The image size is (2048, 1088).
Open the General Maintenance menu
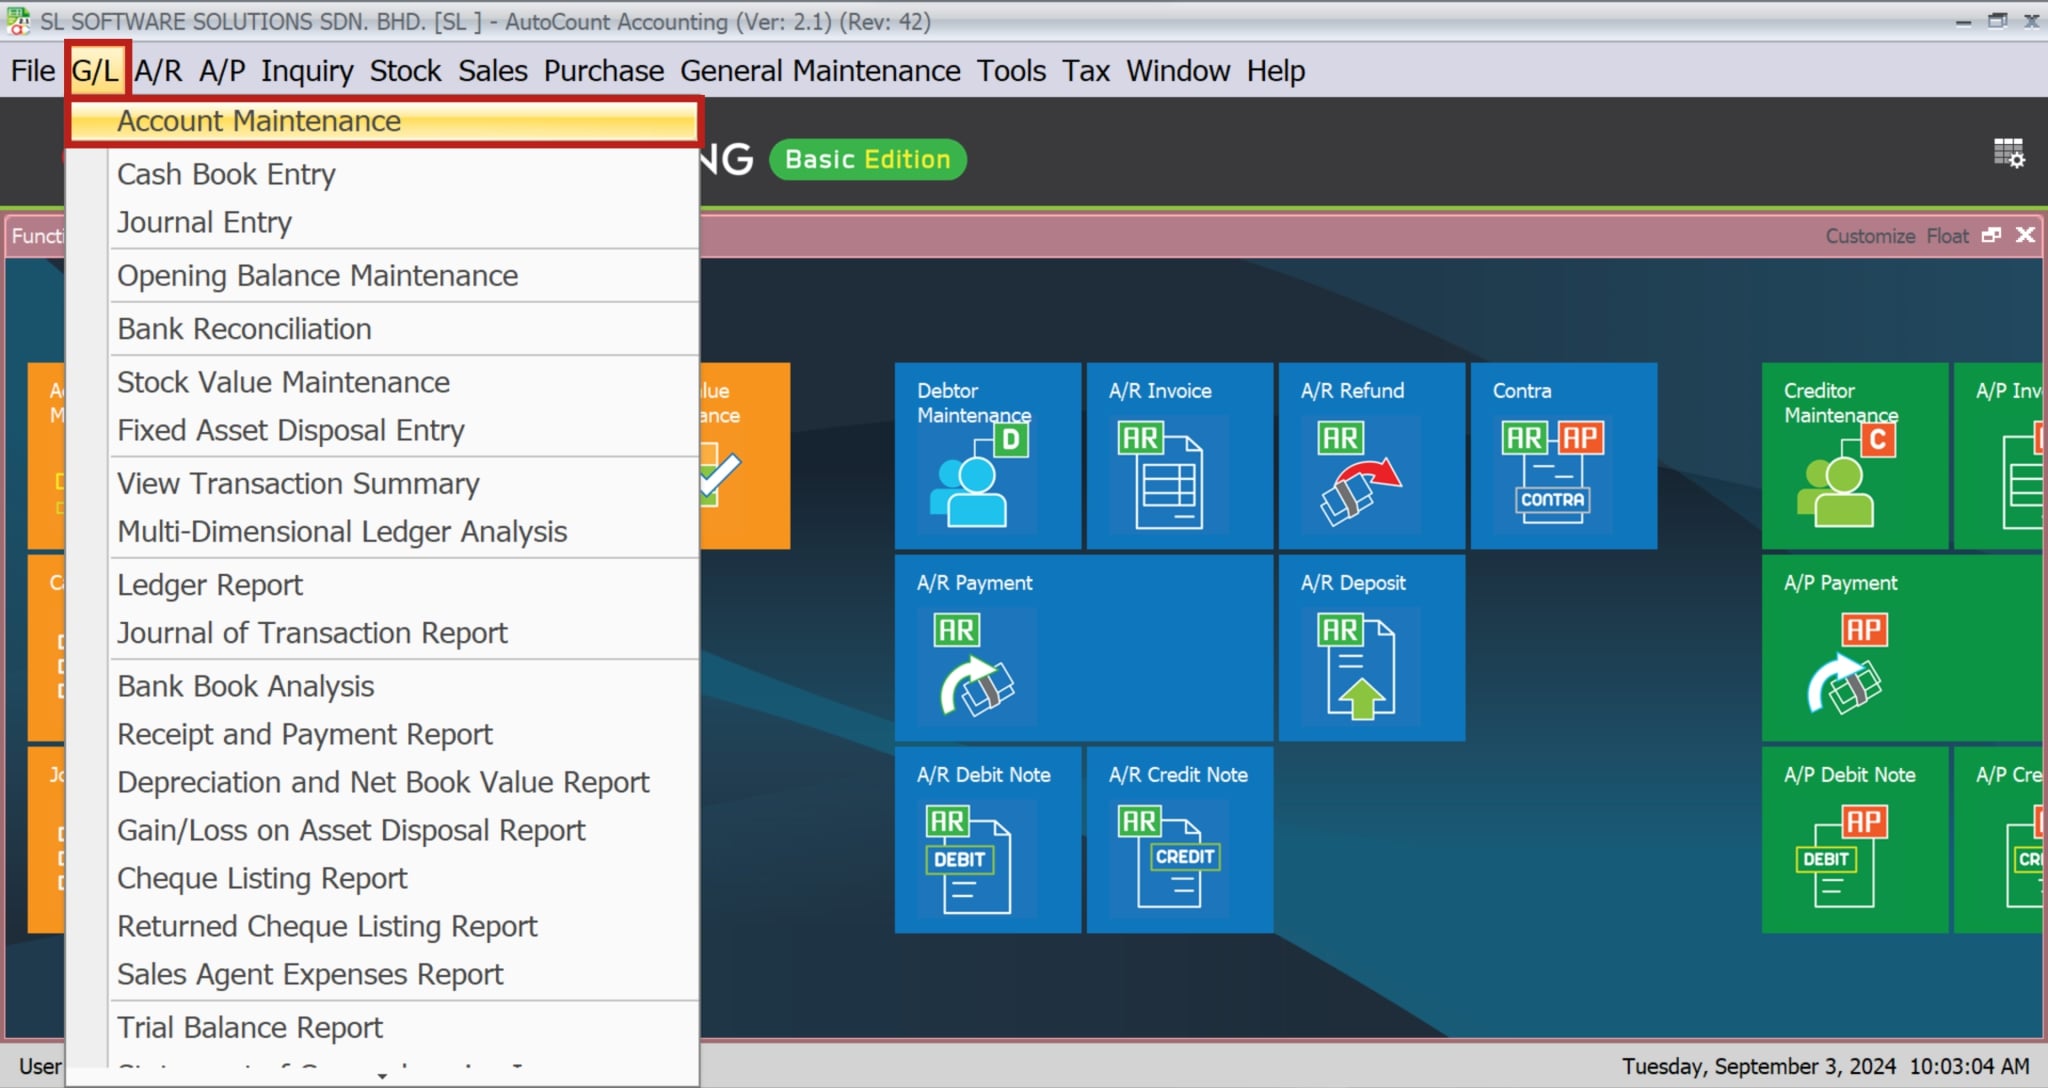819,71
